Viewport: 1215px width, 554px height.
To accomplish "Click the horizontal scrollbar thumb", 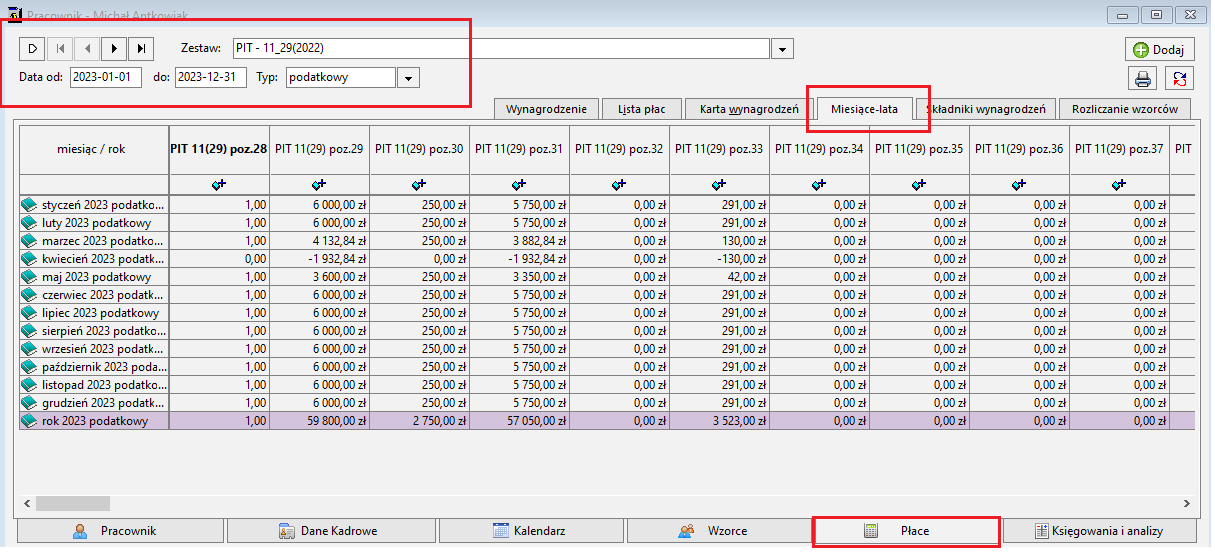I will pyautogui.click(x=73, y=504).
